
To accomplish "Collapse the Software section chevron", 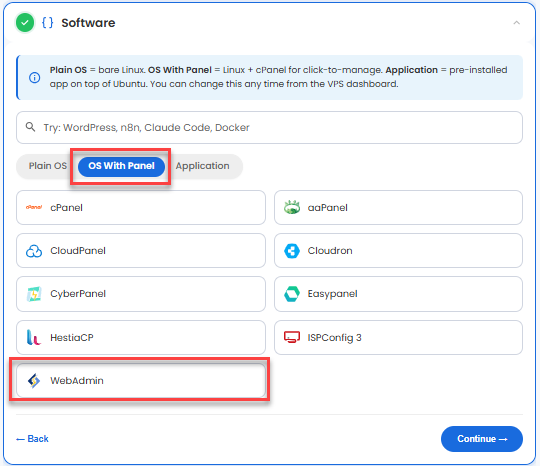I will [x=516, y=23].
